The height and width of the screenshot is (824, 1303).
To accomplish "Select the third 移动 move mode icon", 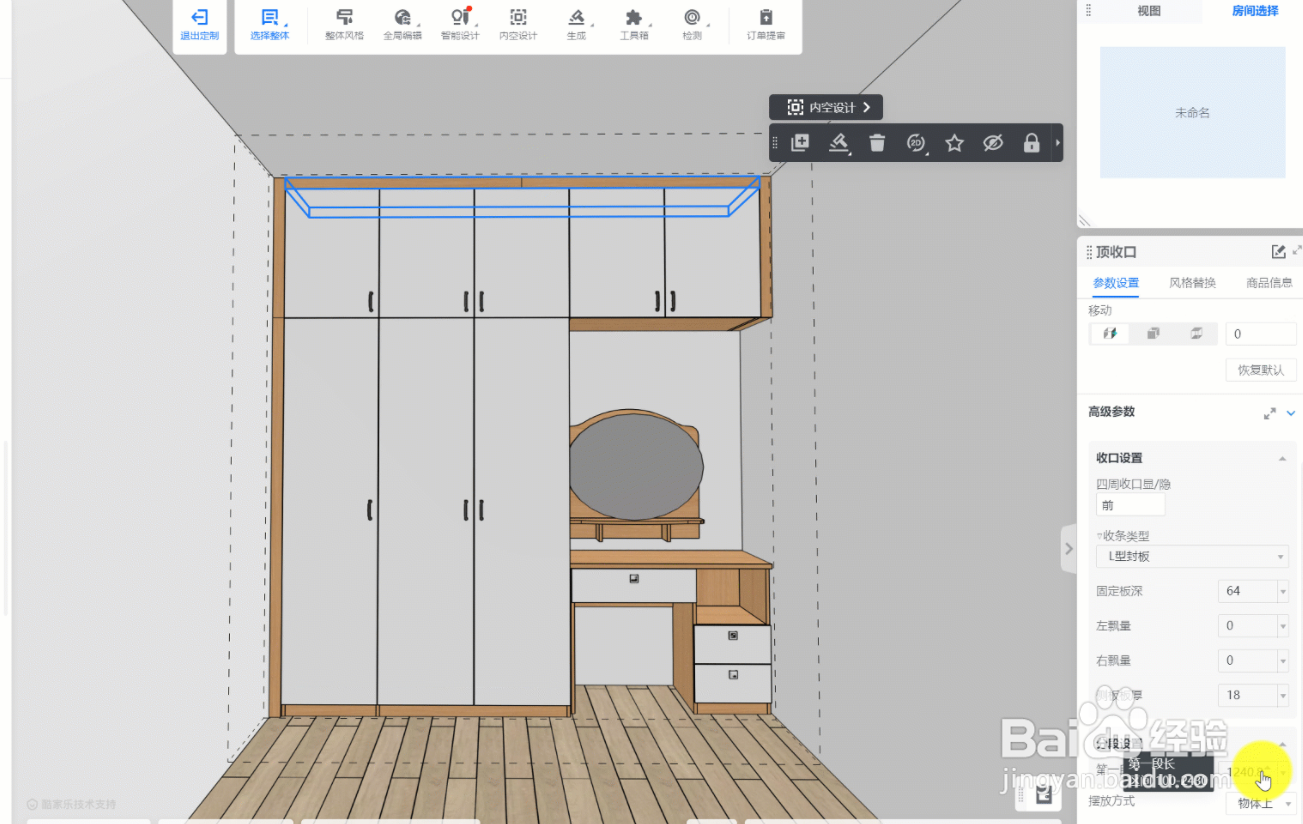I will point(1196,334).
